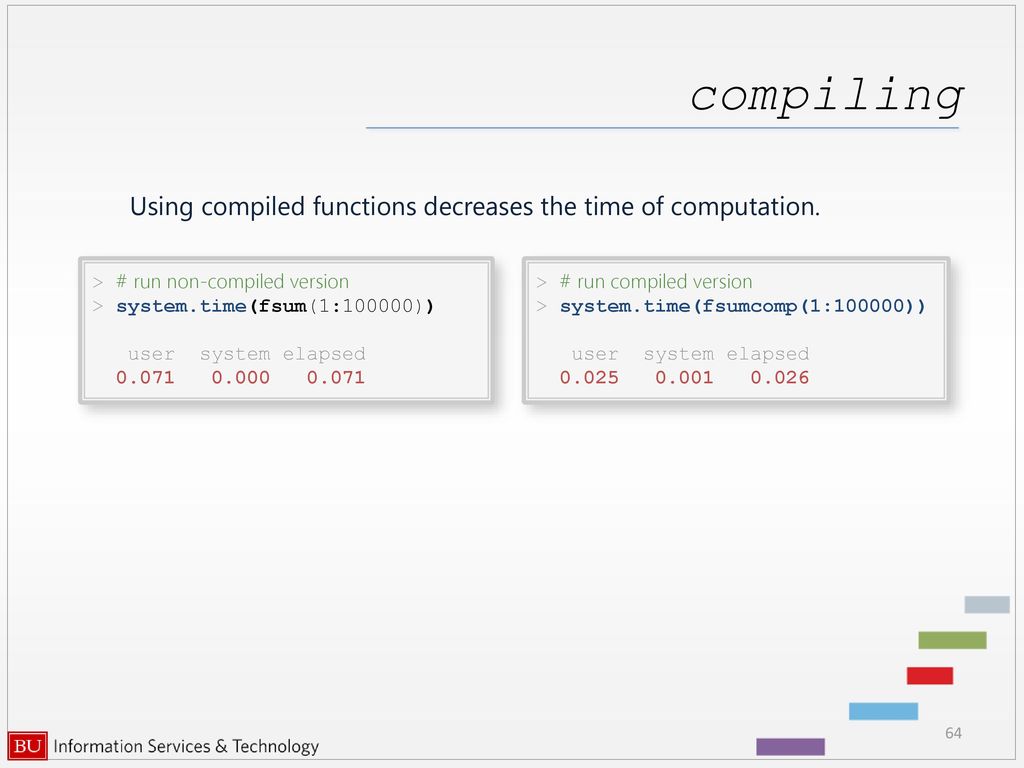Screen dimensions: 1024x768
Task: Click the BU logo icon
Action: pyautogui.click(x=27, y=746)
